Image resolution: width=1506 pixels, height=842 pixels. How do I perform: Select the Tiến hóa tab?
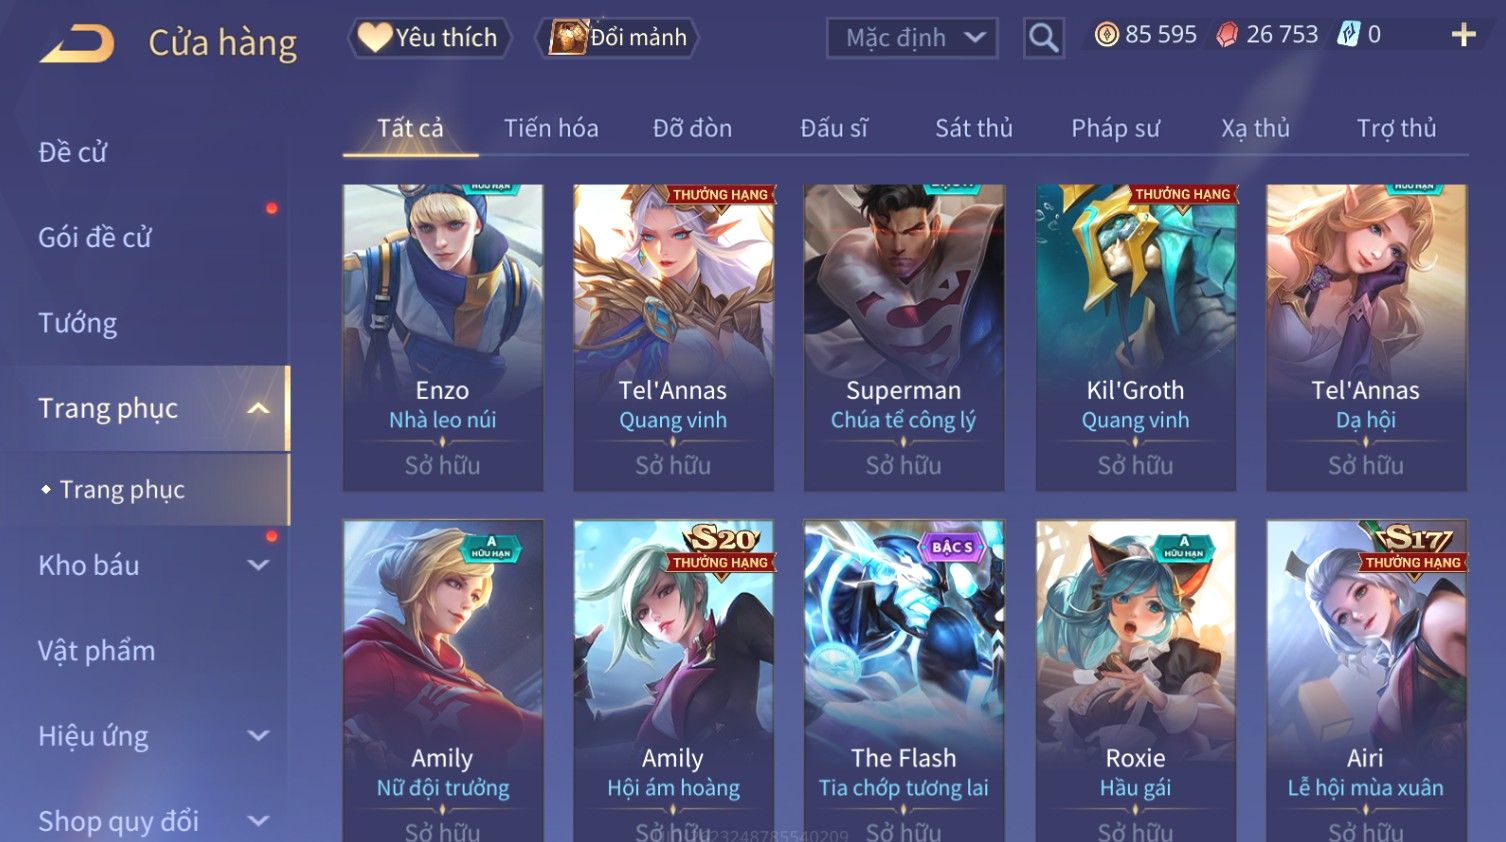point(551,128)
